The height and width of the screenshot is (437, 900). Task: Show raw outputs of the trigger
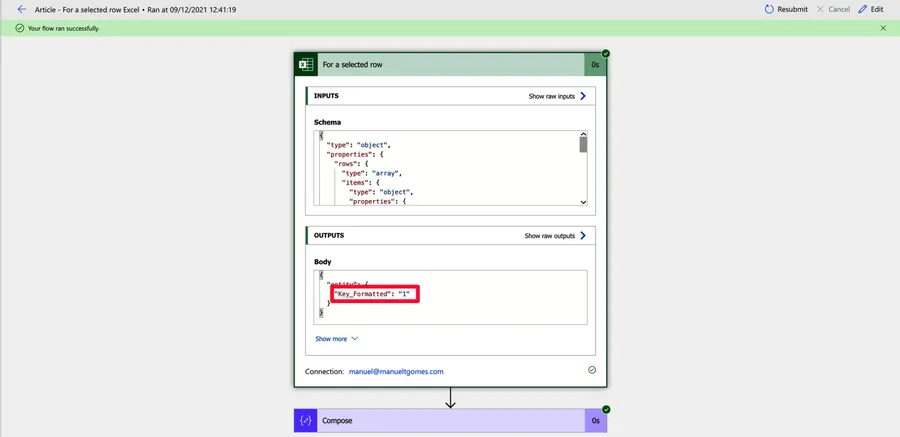coord(555,236)
